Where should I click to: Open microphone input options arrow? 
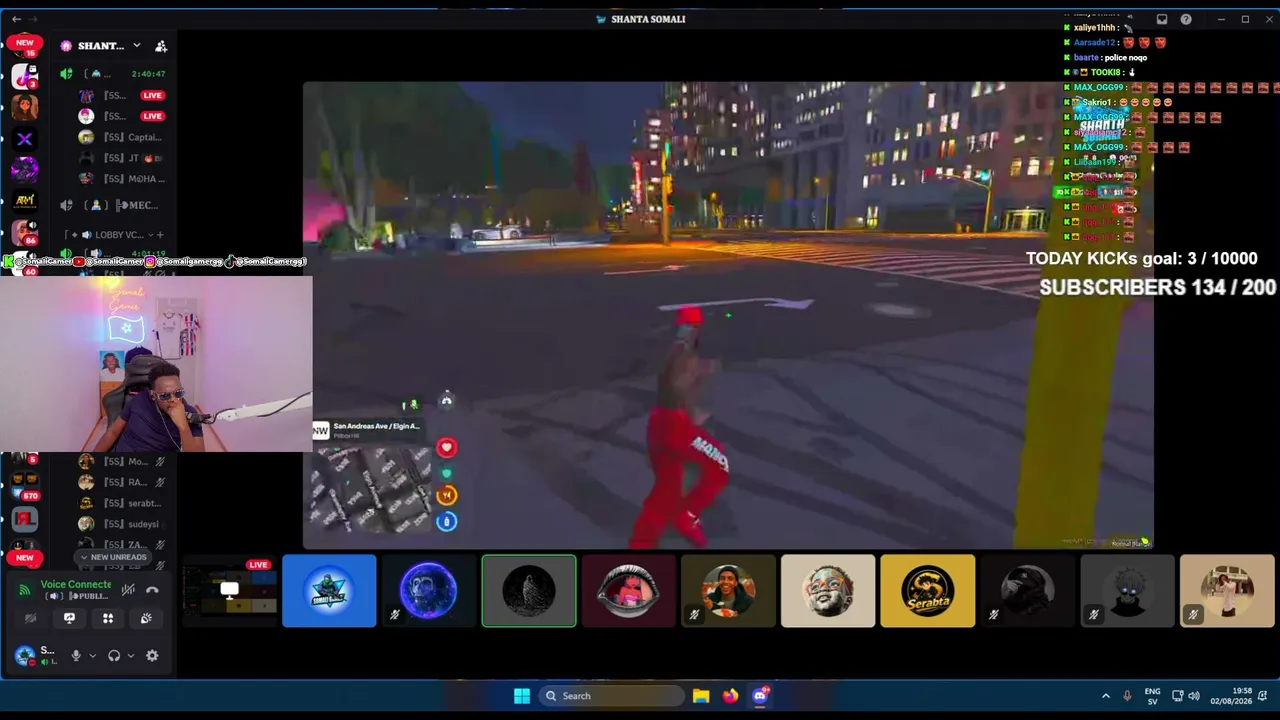coord(92,656)
